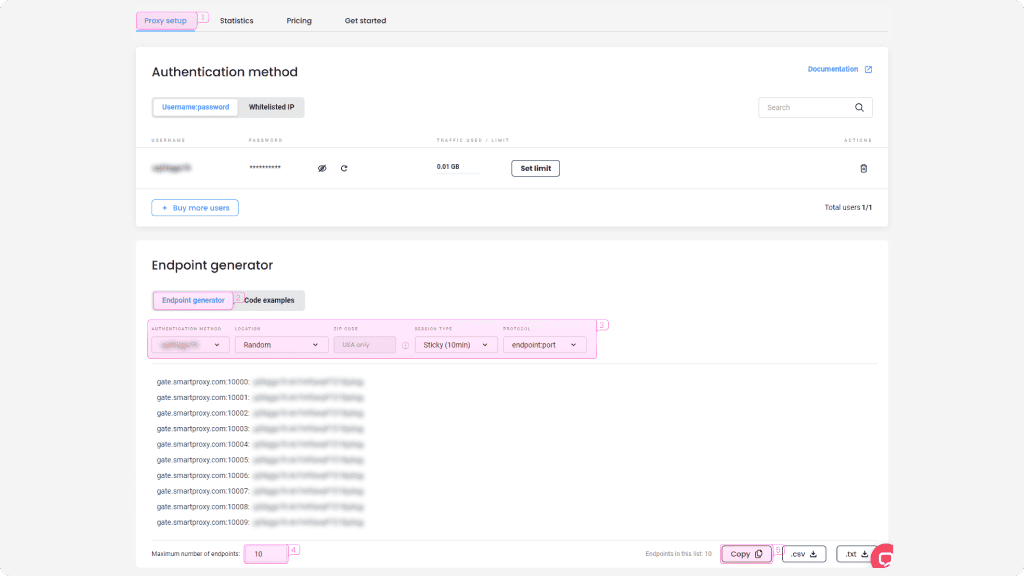Screen dimensions: 1024x576
Task: Toggle password visibility with the eye icon
Action: click(322, 168)
